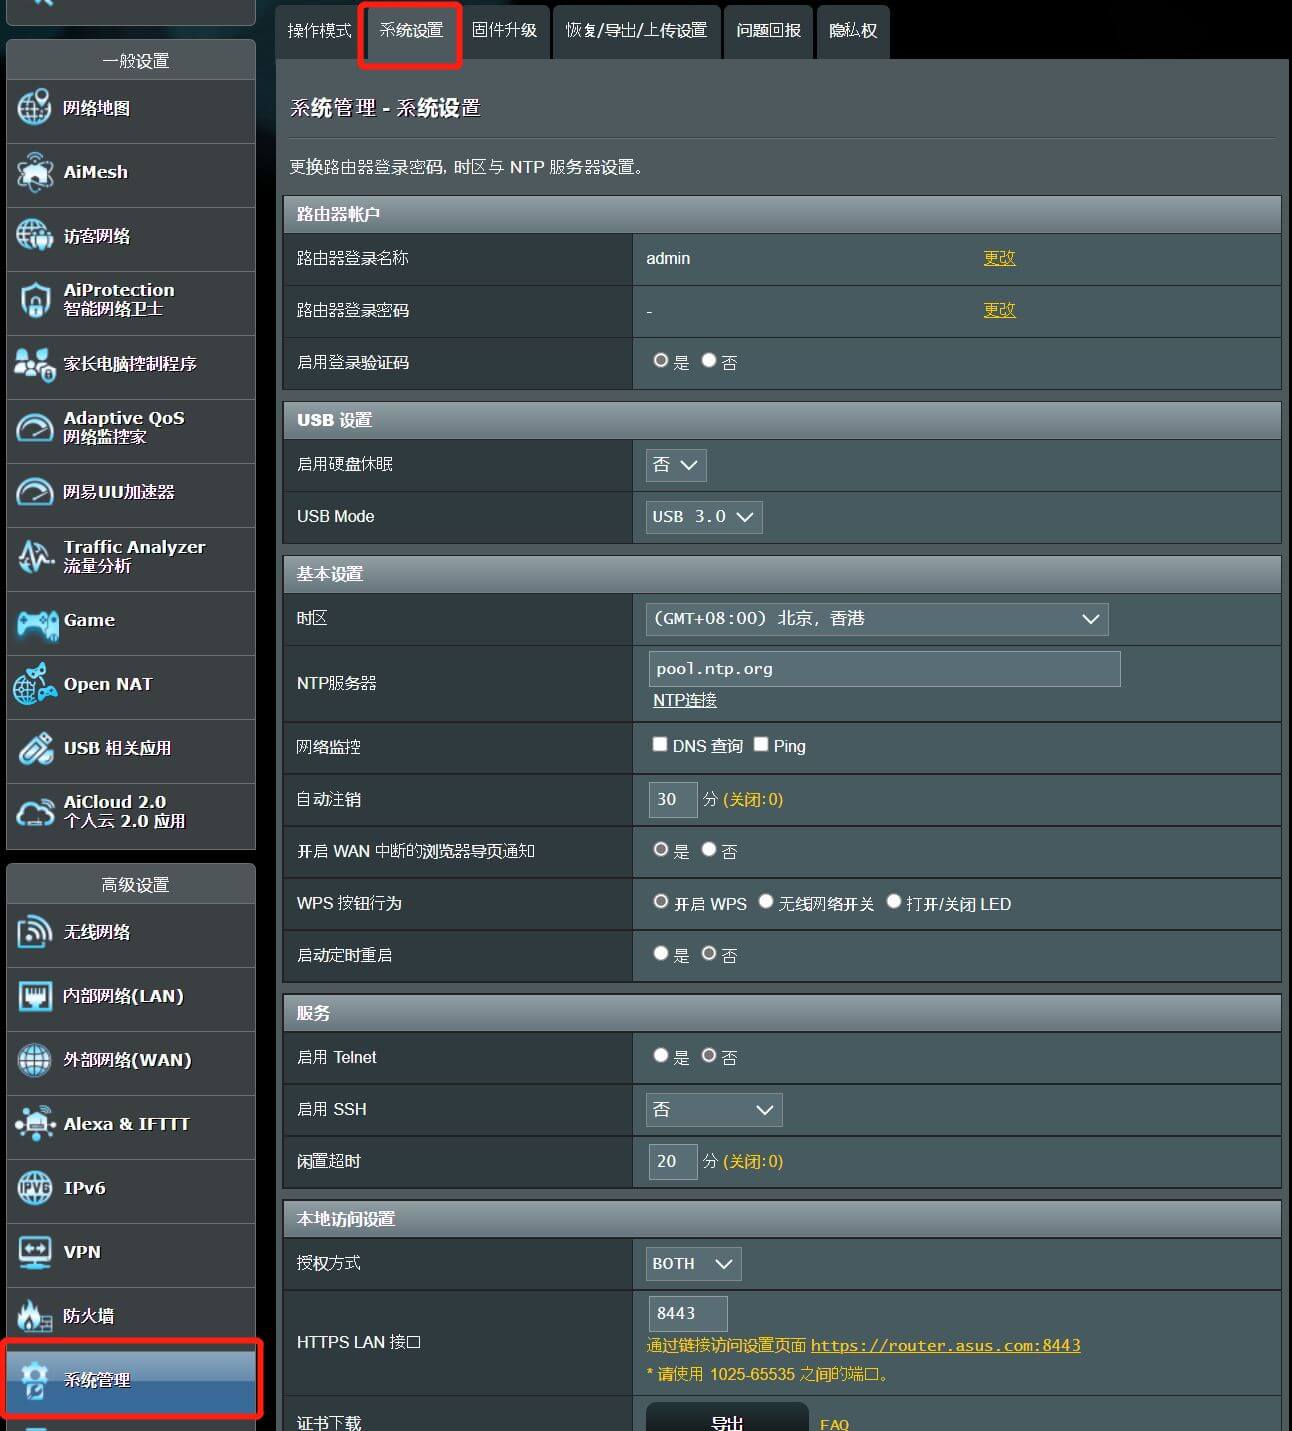1292x1431 pixels.
Task: Click the AiCloud 2.0 cloud icon
Action: pyautogui.click(x=35, y=812)
